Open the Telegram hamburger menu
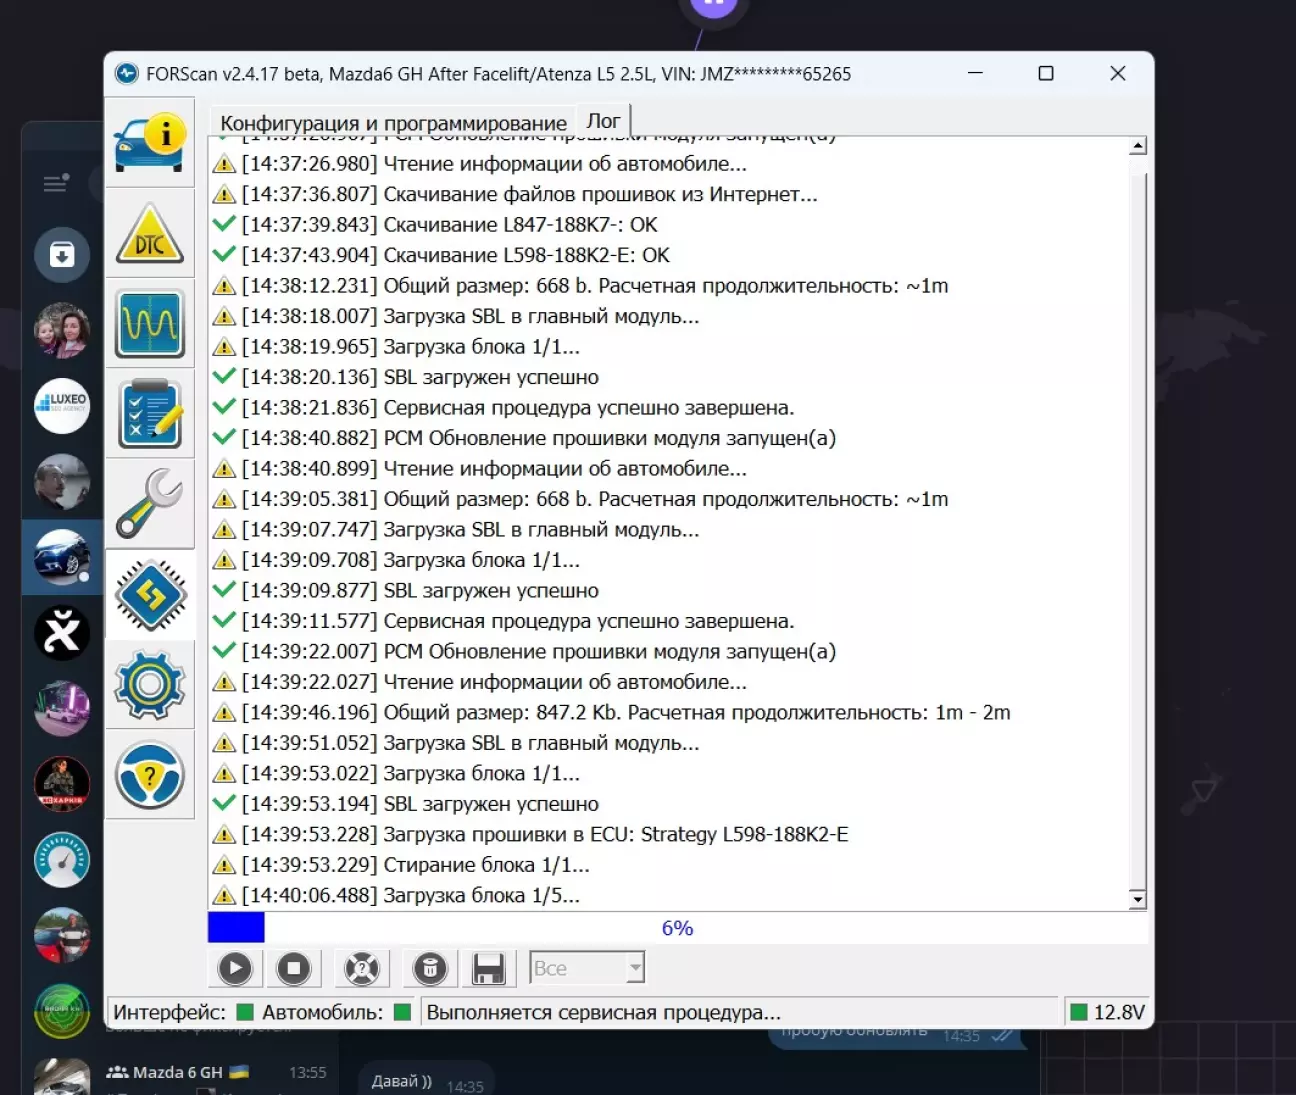The image size is (1296, 1095). [x=56, y=182]
